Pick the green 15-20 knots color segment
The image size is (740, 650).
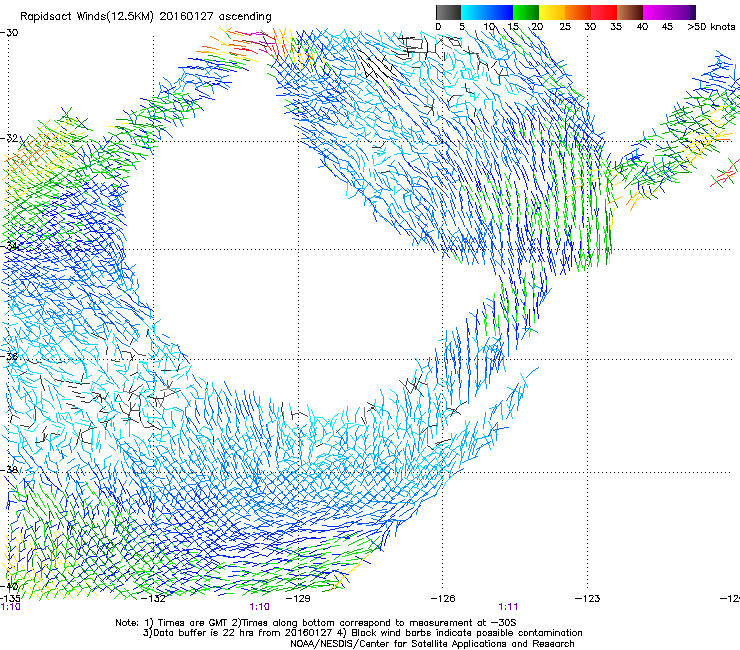(526, 12)
